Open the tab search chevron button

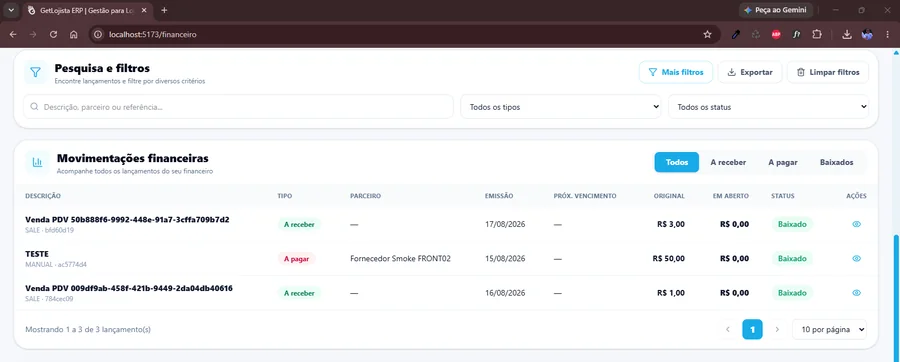click(x=11, y=10)
